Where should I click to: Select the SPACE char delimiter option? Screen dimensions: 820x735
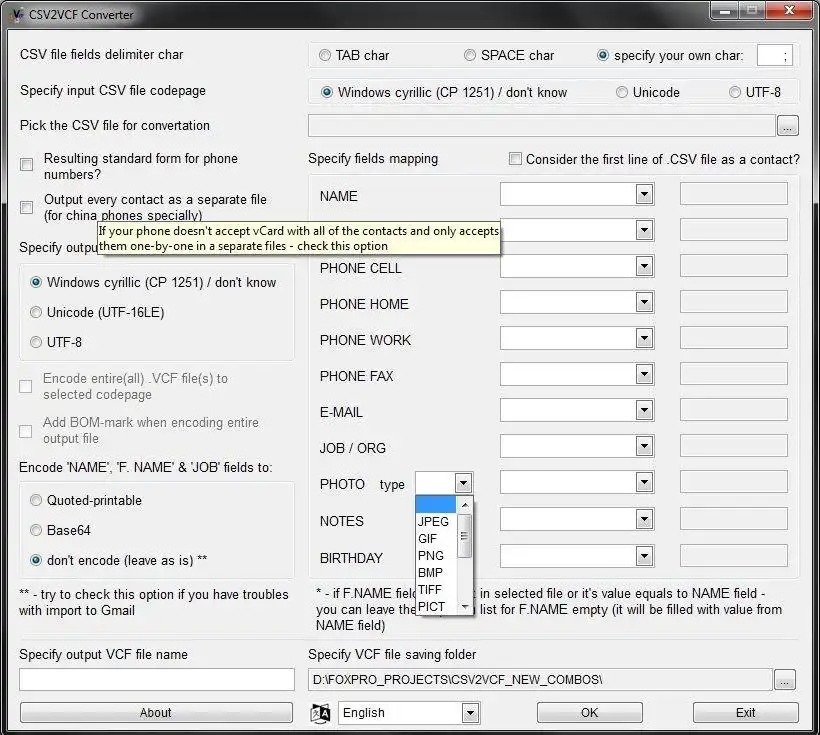470,55
